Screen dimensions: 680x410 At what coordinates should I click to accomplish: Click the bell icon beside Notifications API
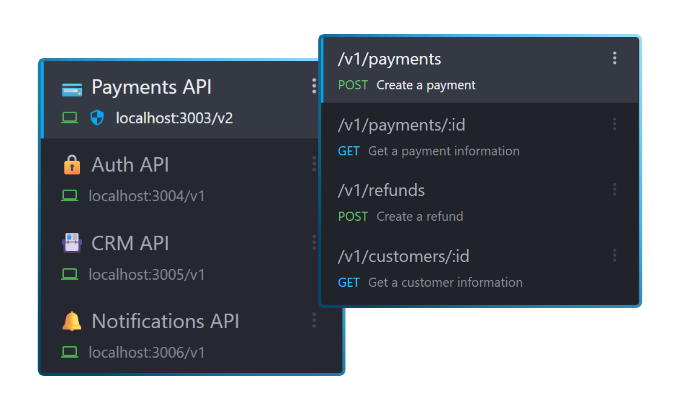71,321
